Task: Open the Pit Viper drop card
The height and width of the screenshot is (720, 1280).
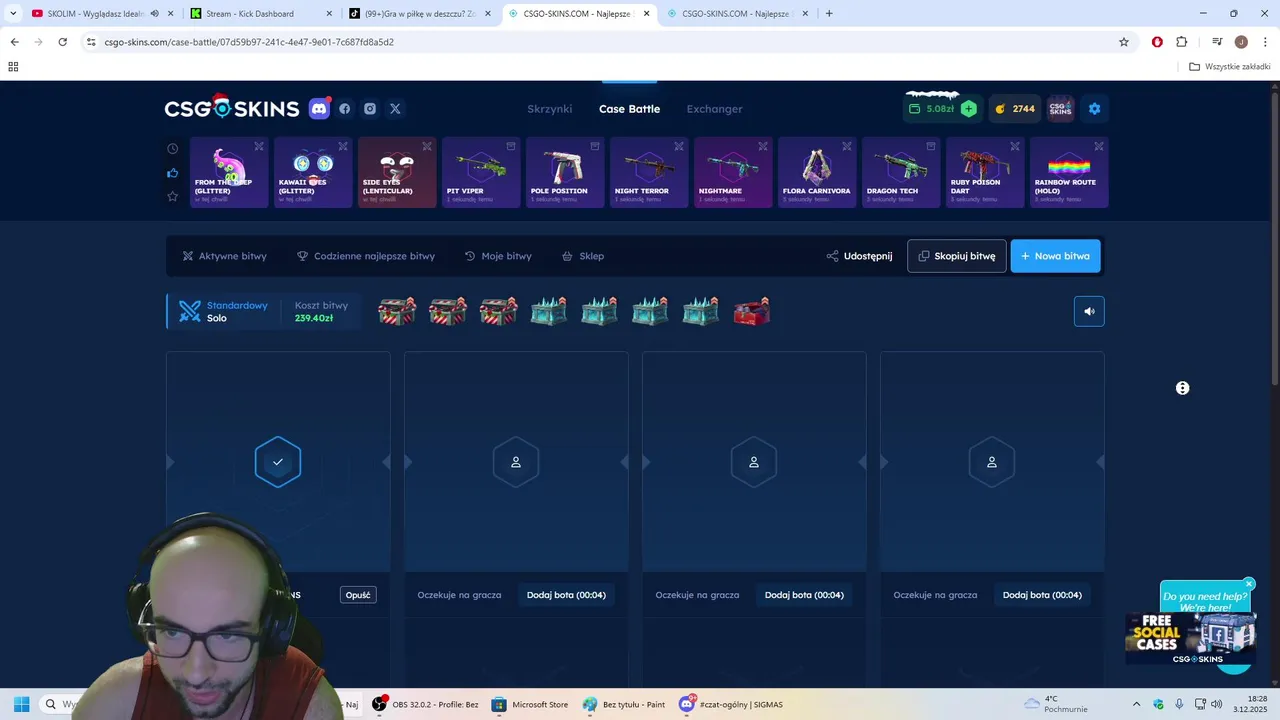Action: tap(481, 172)
